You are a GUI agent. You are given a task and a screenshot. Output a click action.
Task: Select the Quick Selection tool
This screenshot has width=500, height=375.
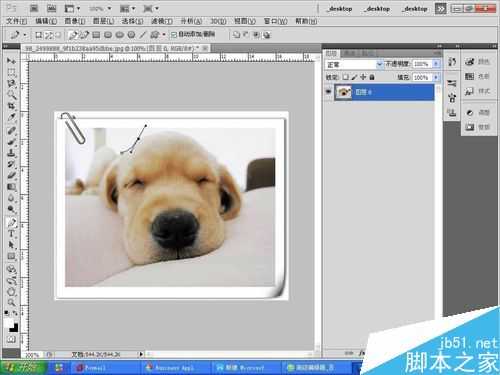tap(11, 95)
